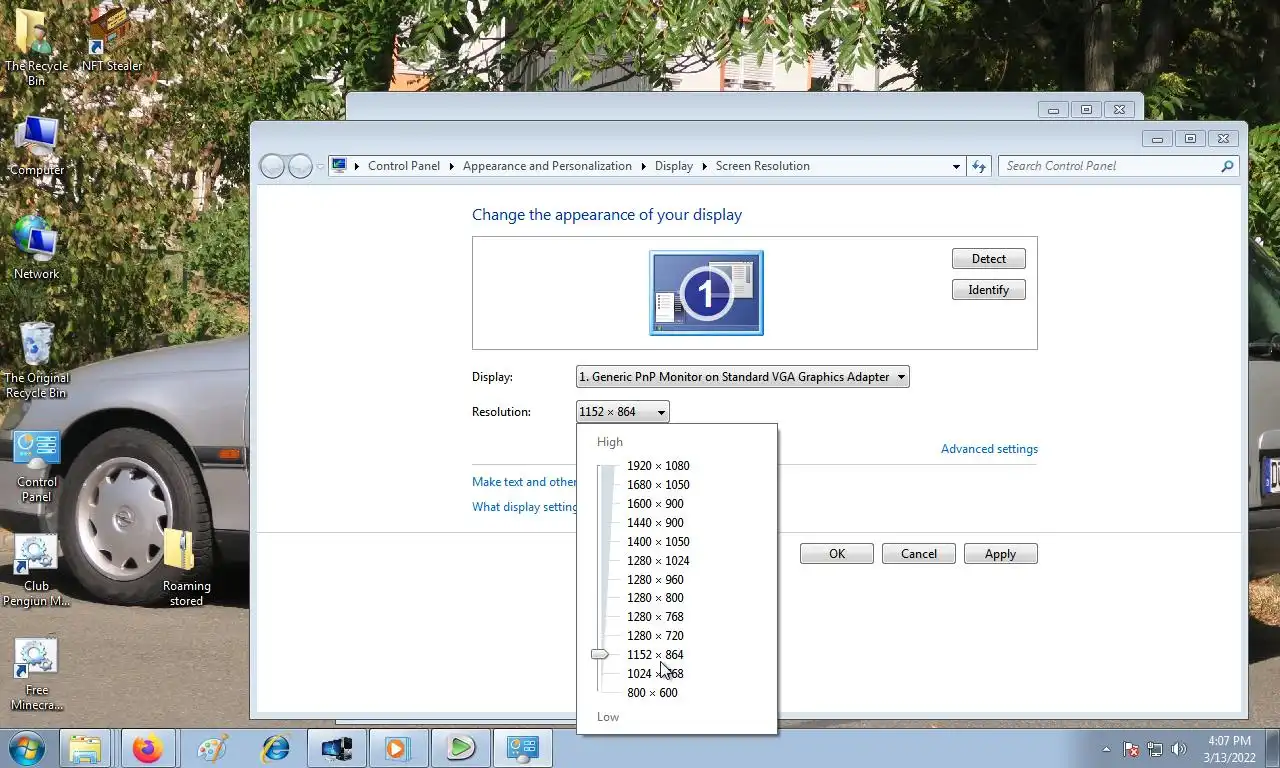This screenshot has height=768, width=1280.
Task: Show hidden system tray icons
Action: [x=1106, y=749]
